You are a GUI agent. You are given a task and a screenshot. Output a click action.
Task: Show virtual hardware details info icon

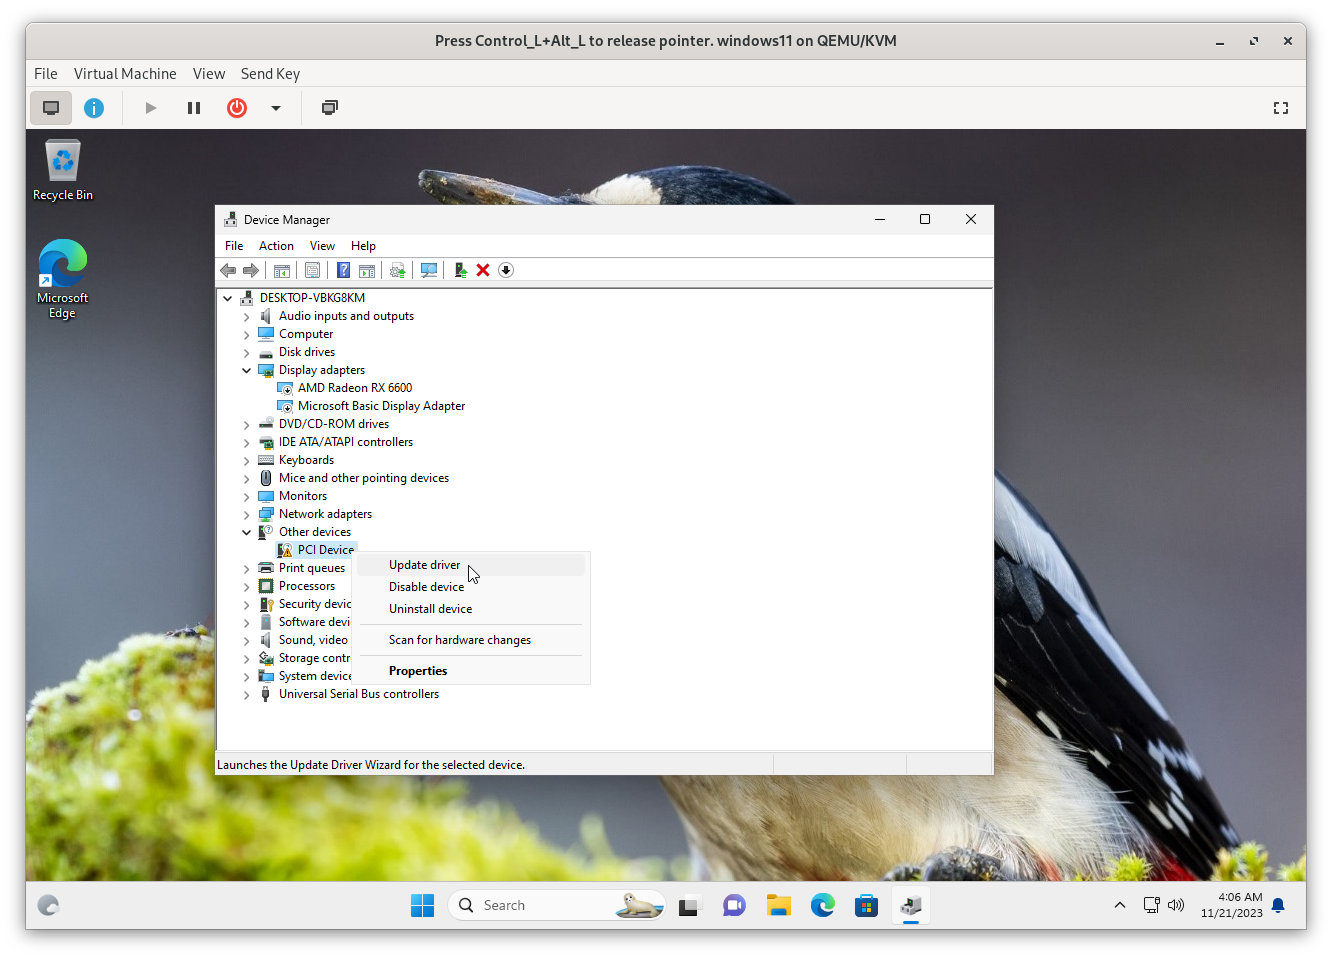click(x=94, y=108)
